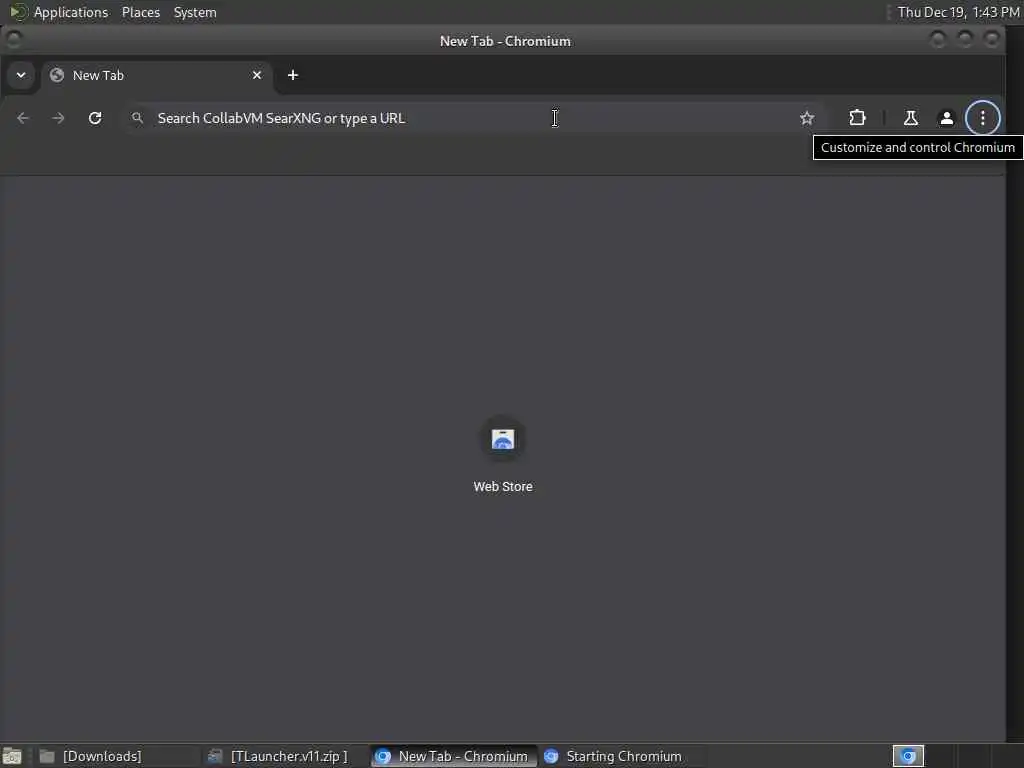This screenshot has width=1024, height=768.
Task: Click the clock showing Thu Dec 19
Action: (958, 12)
